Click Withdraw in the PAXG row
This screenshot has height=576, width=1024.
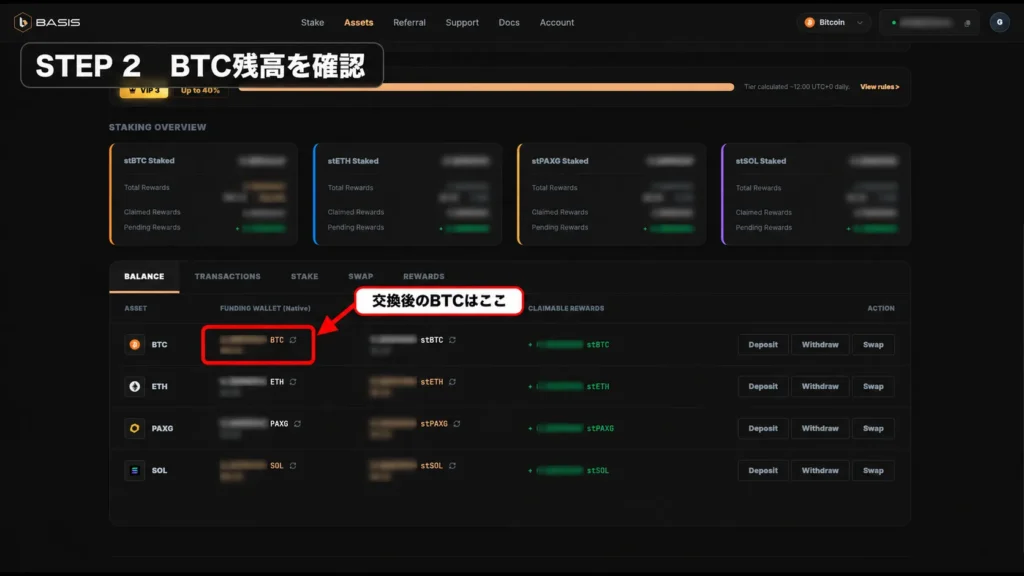point(820,428)
